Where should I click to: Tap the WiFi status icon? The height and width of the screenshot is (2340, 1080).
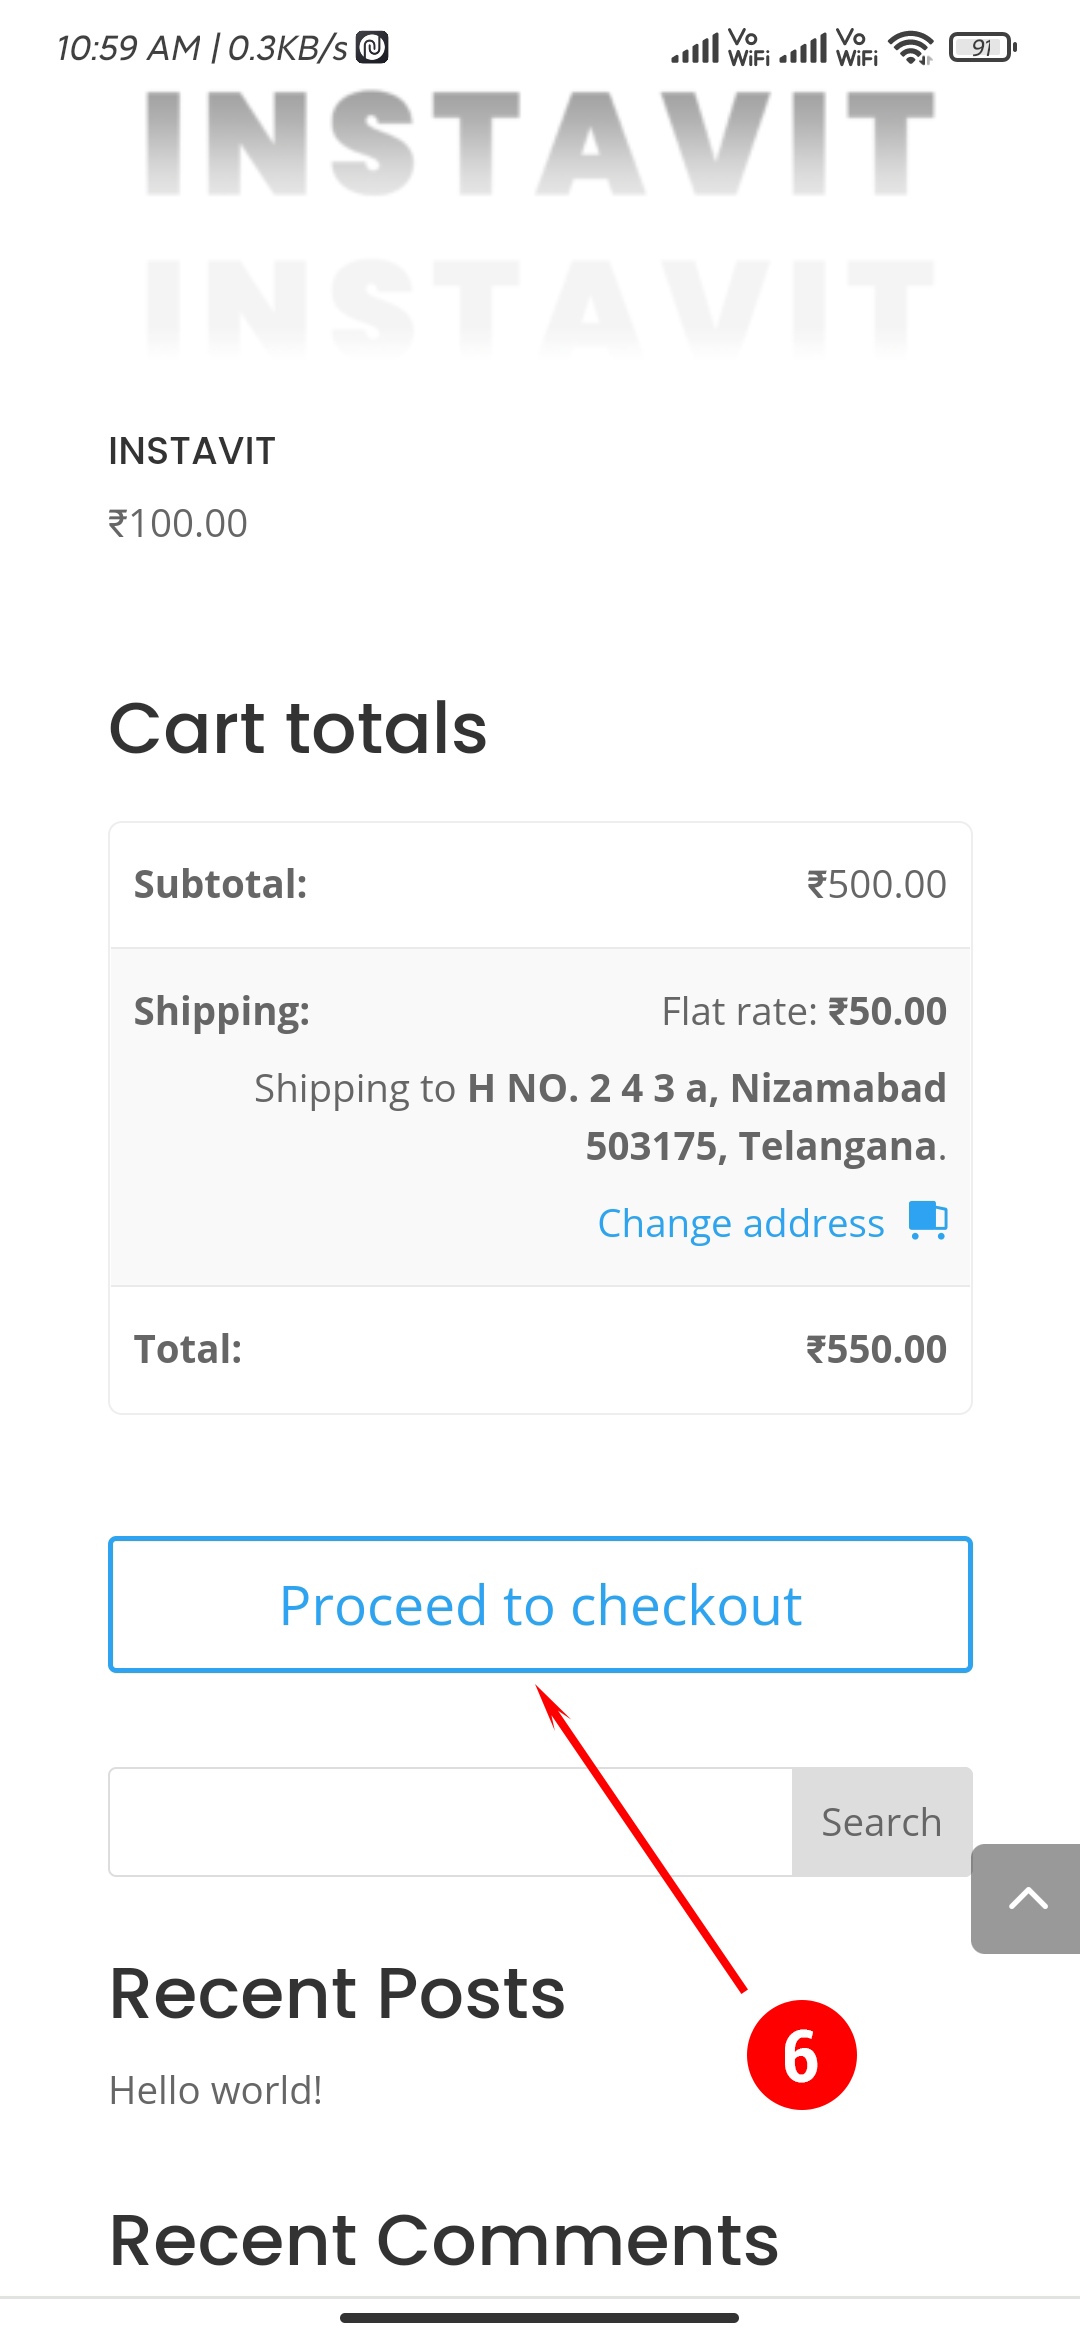click(911, 47)
